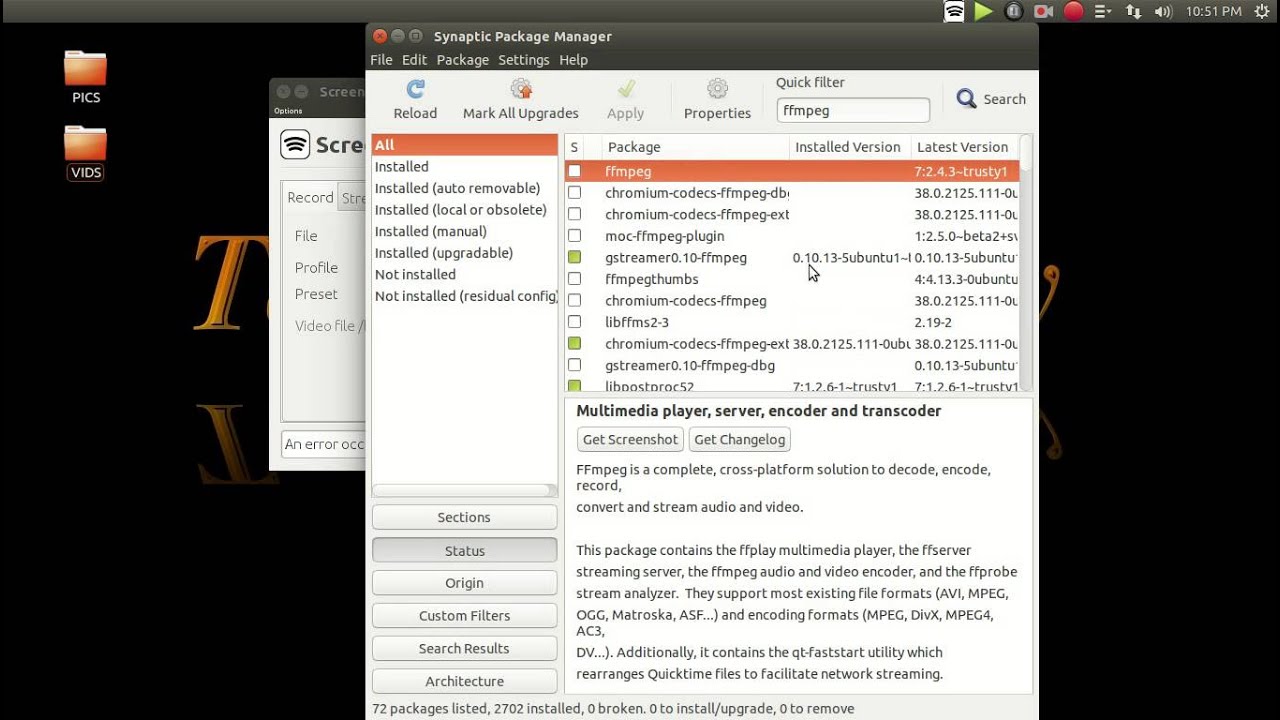This screenshot has width=1280, height=720.
Task: Mark ffmpegthumbs status checkbox
Action: pos(574,279)
